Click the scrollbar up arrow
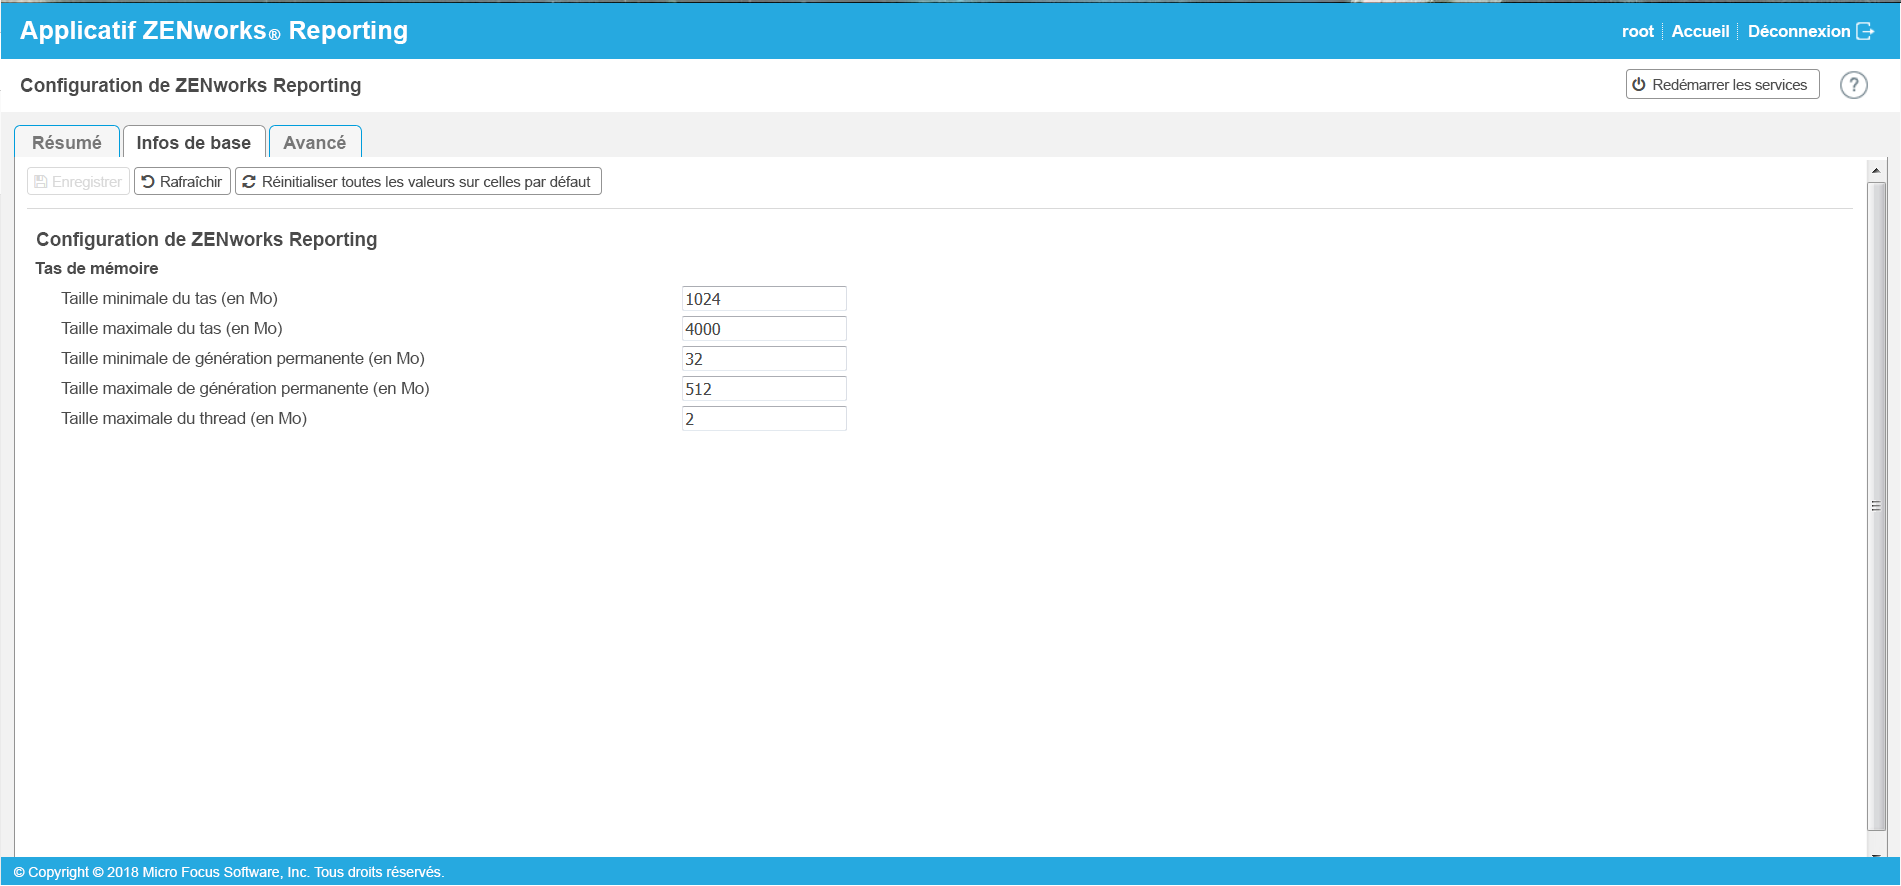 point(1876,171)
